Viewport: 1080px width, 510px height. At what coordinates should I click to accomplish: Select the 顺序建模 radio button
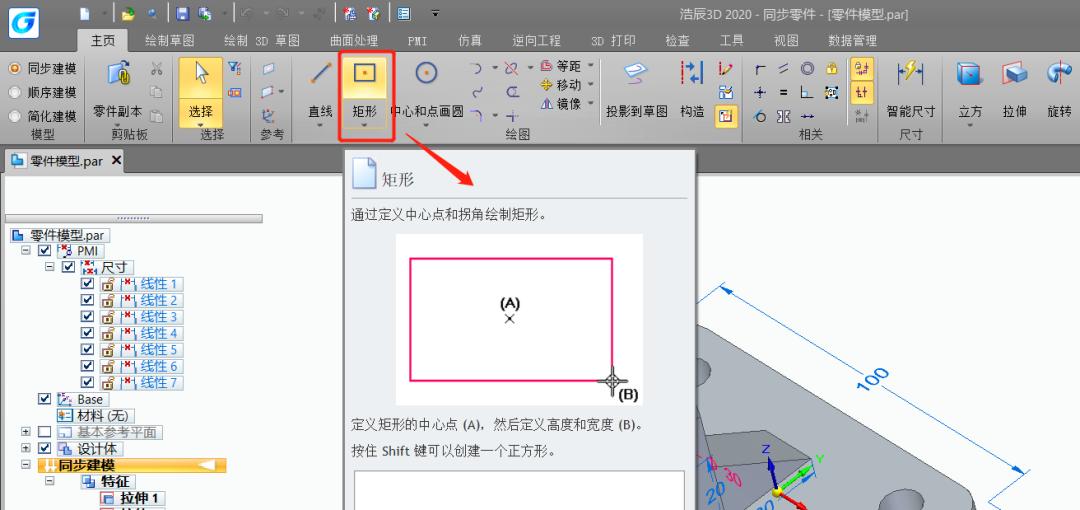[14, 92]
